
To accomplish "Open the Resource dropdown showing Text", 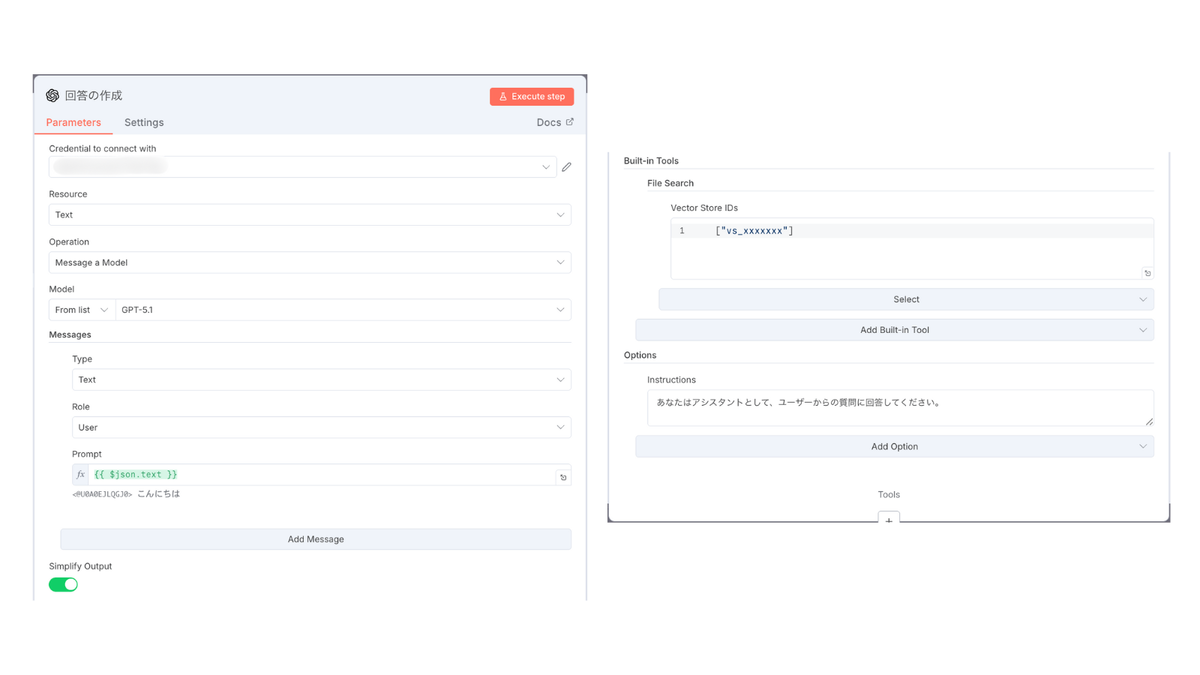I will (310, 215).
